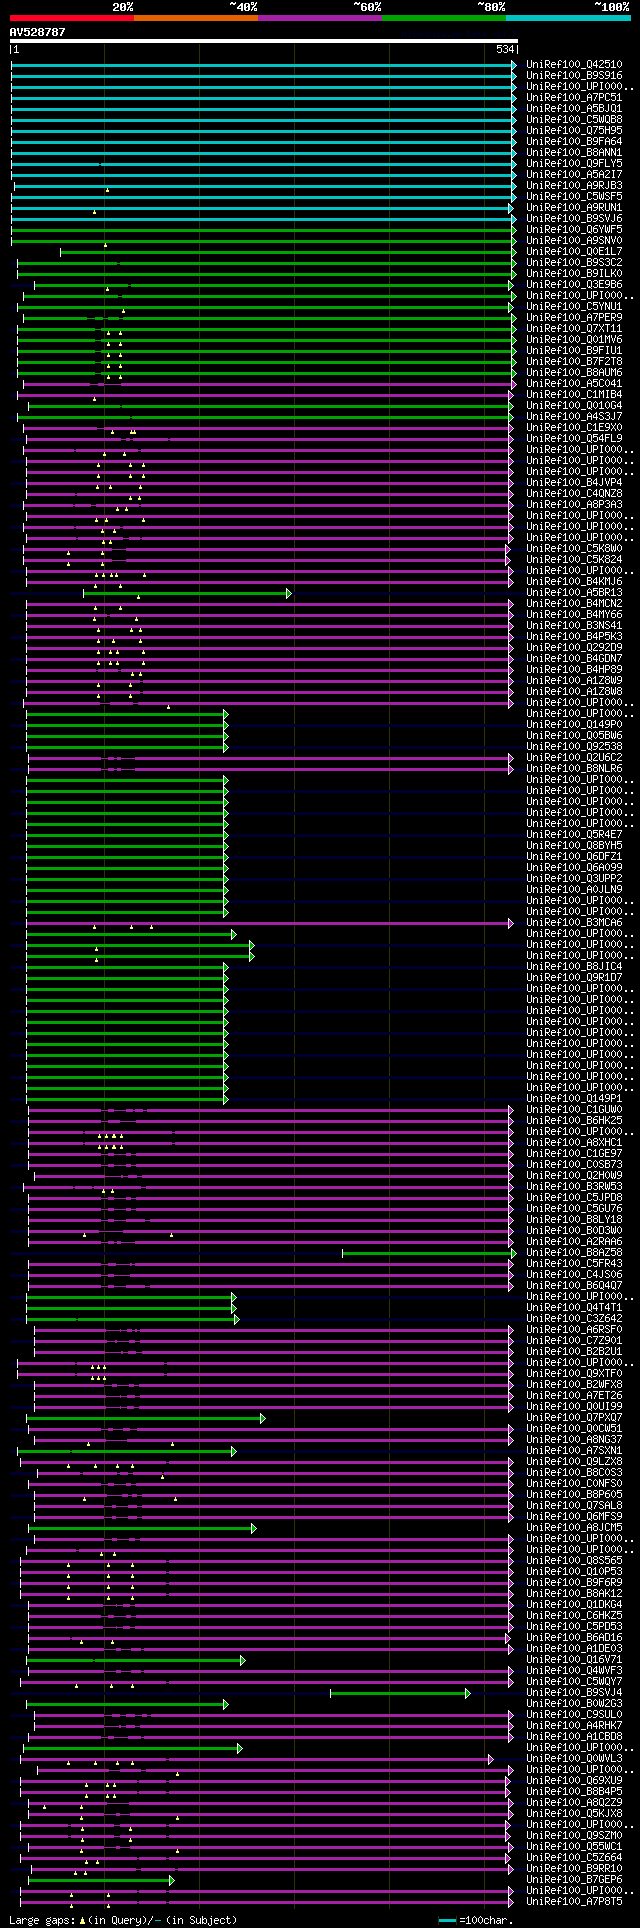Click hit label UniRef100_A7SXN1
Screen dimensions: 640x1928
(576, 1451)
